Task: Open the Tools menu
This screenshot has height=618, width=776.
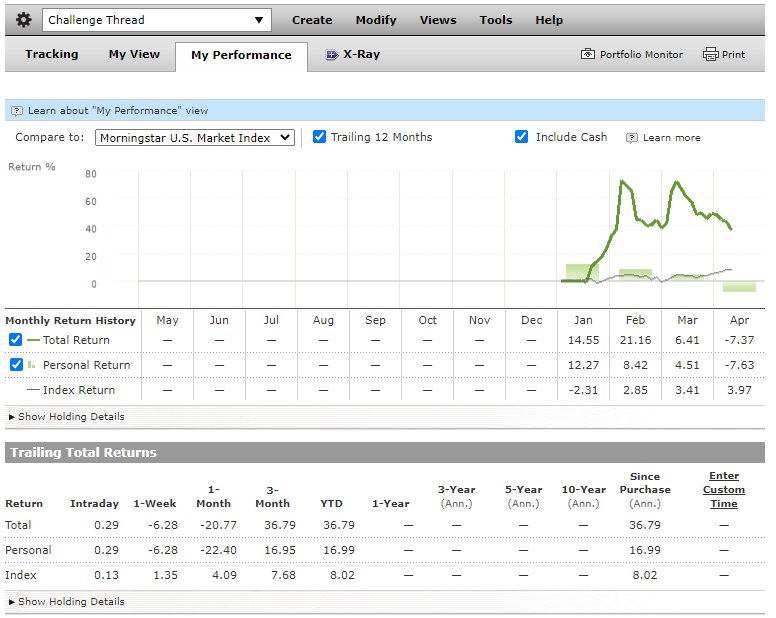Action: pos(495,20)
